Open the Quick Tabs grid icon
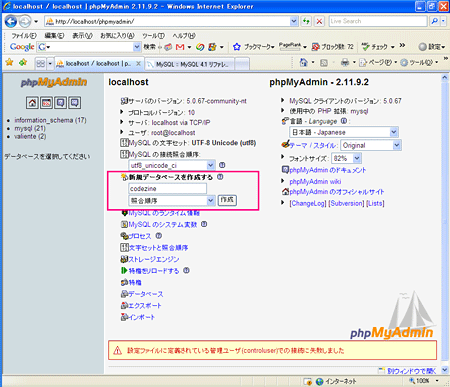The height and width of the screenshot is (387, 450). tap(40, 63)
